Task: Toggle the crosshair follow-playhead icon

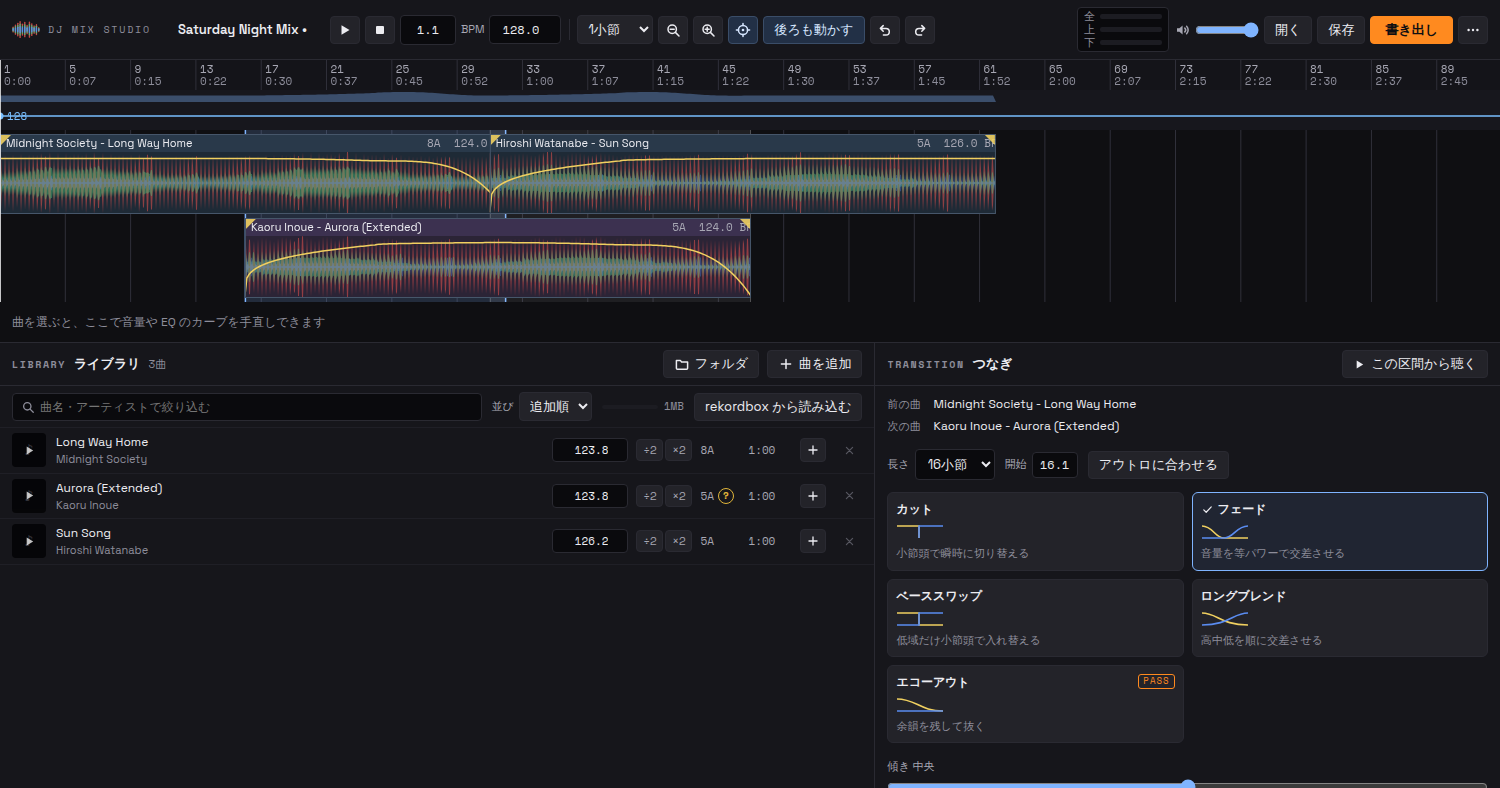Action: (743, 30)
